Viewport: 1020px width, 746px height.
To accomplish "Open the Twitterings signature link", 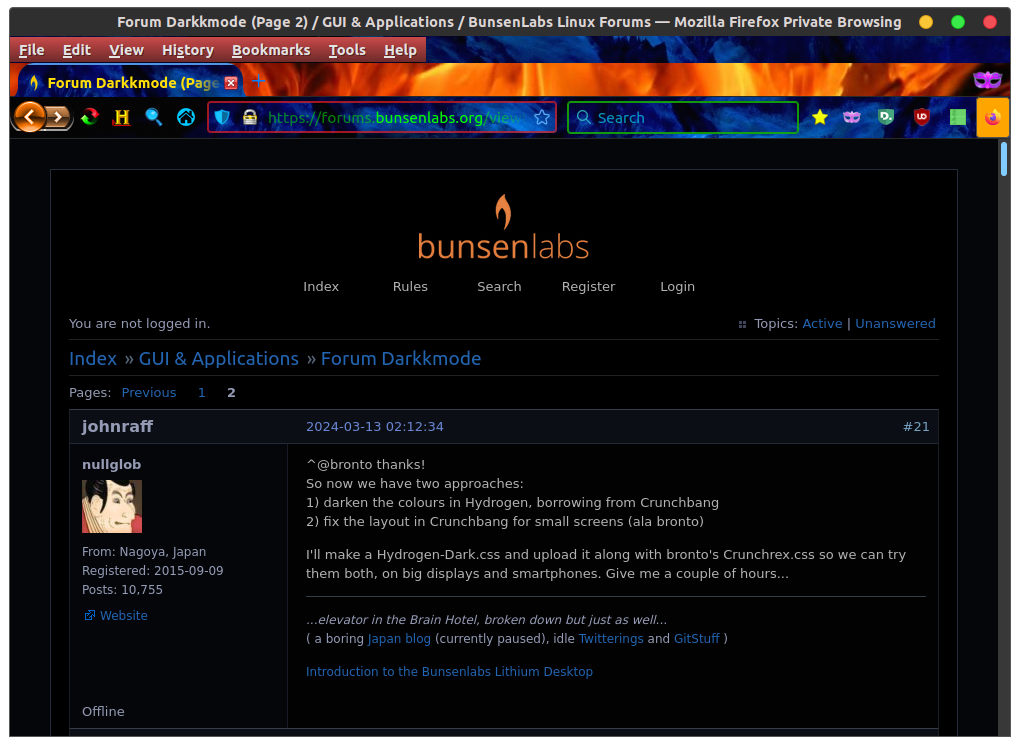I will tap(610, 639).
